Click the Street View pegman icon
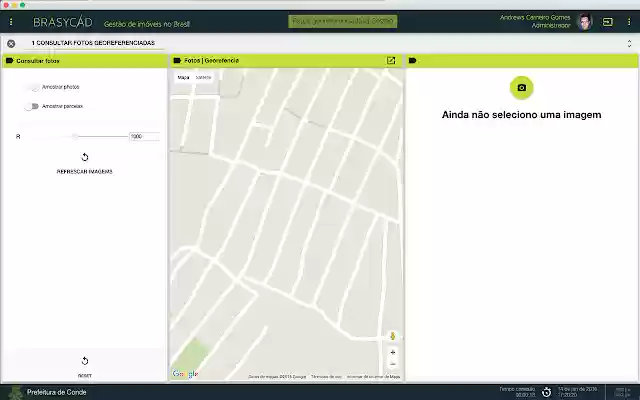Screen dimensions: 640x400 (393, 336)
